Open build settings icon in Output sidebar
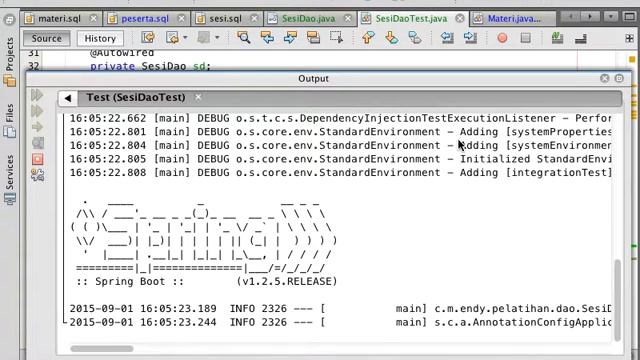The height and width of the screenshot is (360, 640). pyautogui.click(x=38, y=175)
